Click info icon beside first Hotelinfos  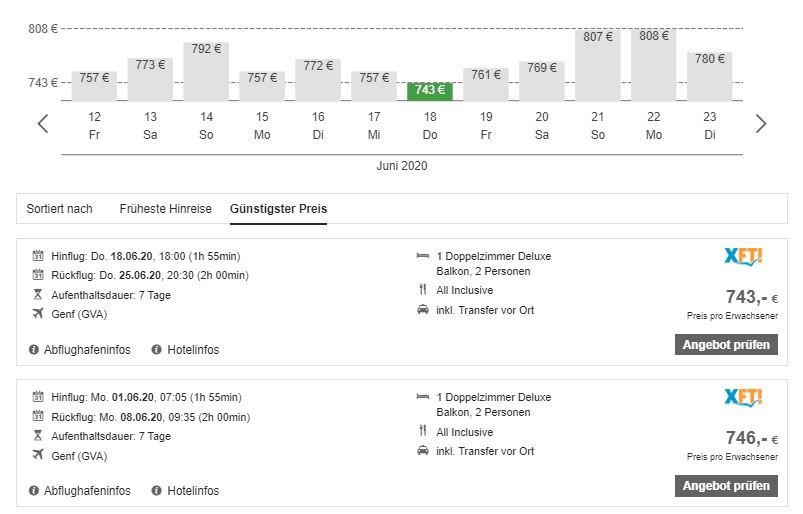(x=157, y=350)
